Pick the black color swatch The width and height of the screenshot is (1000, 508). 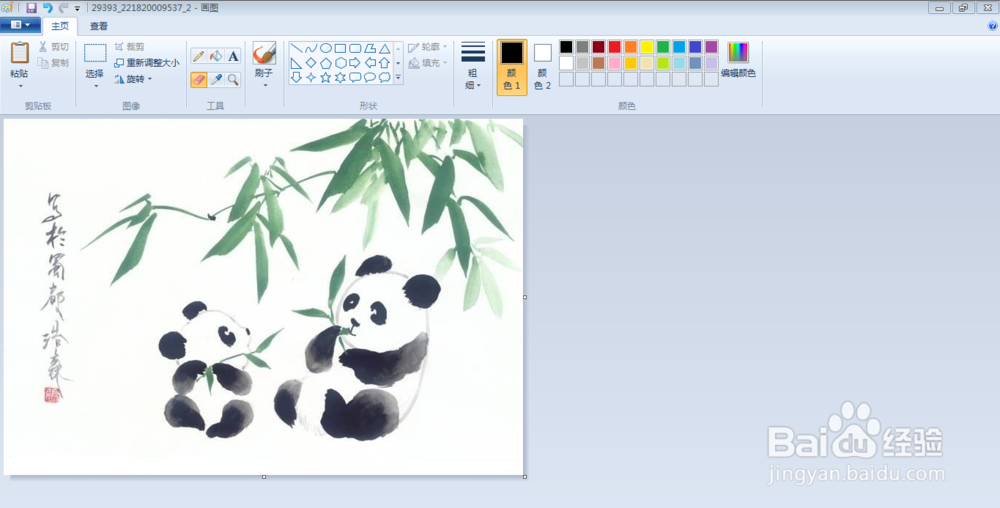(x=566, y=47)
